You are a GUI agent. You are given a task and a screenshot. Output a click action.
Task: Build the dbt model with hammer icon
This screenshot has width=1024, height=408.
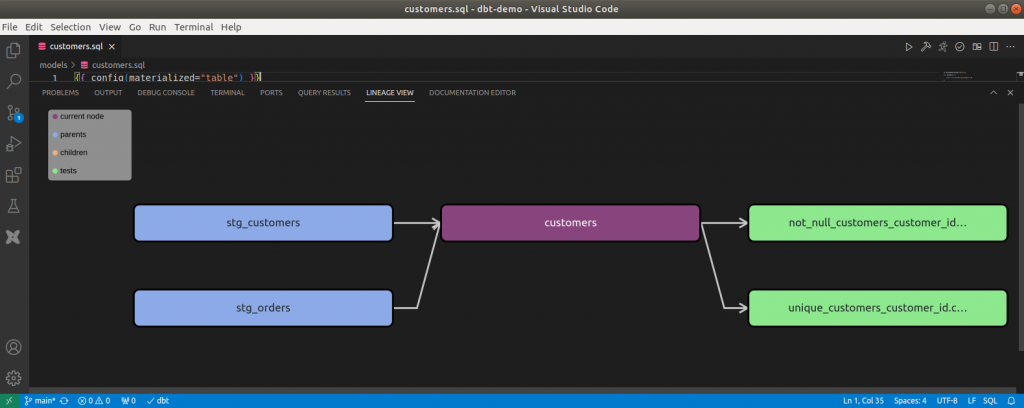pyautogui.click(x=925, y=46)
